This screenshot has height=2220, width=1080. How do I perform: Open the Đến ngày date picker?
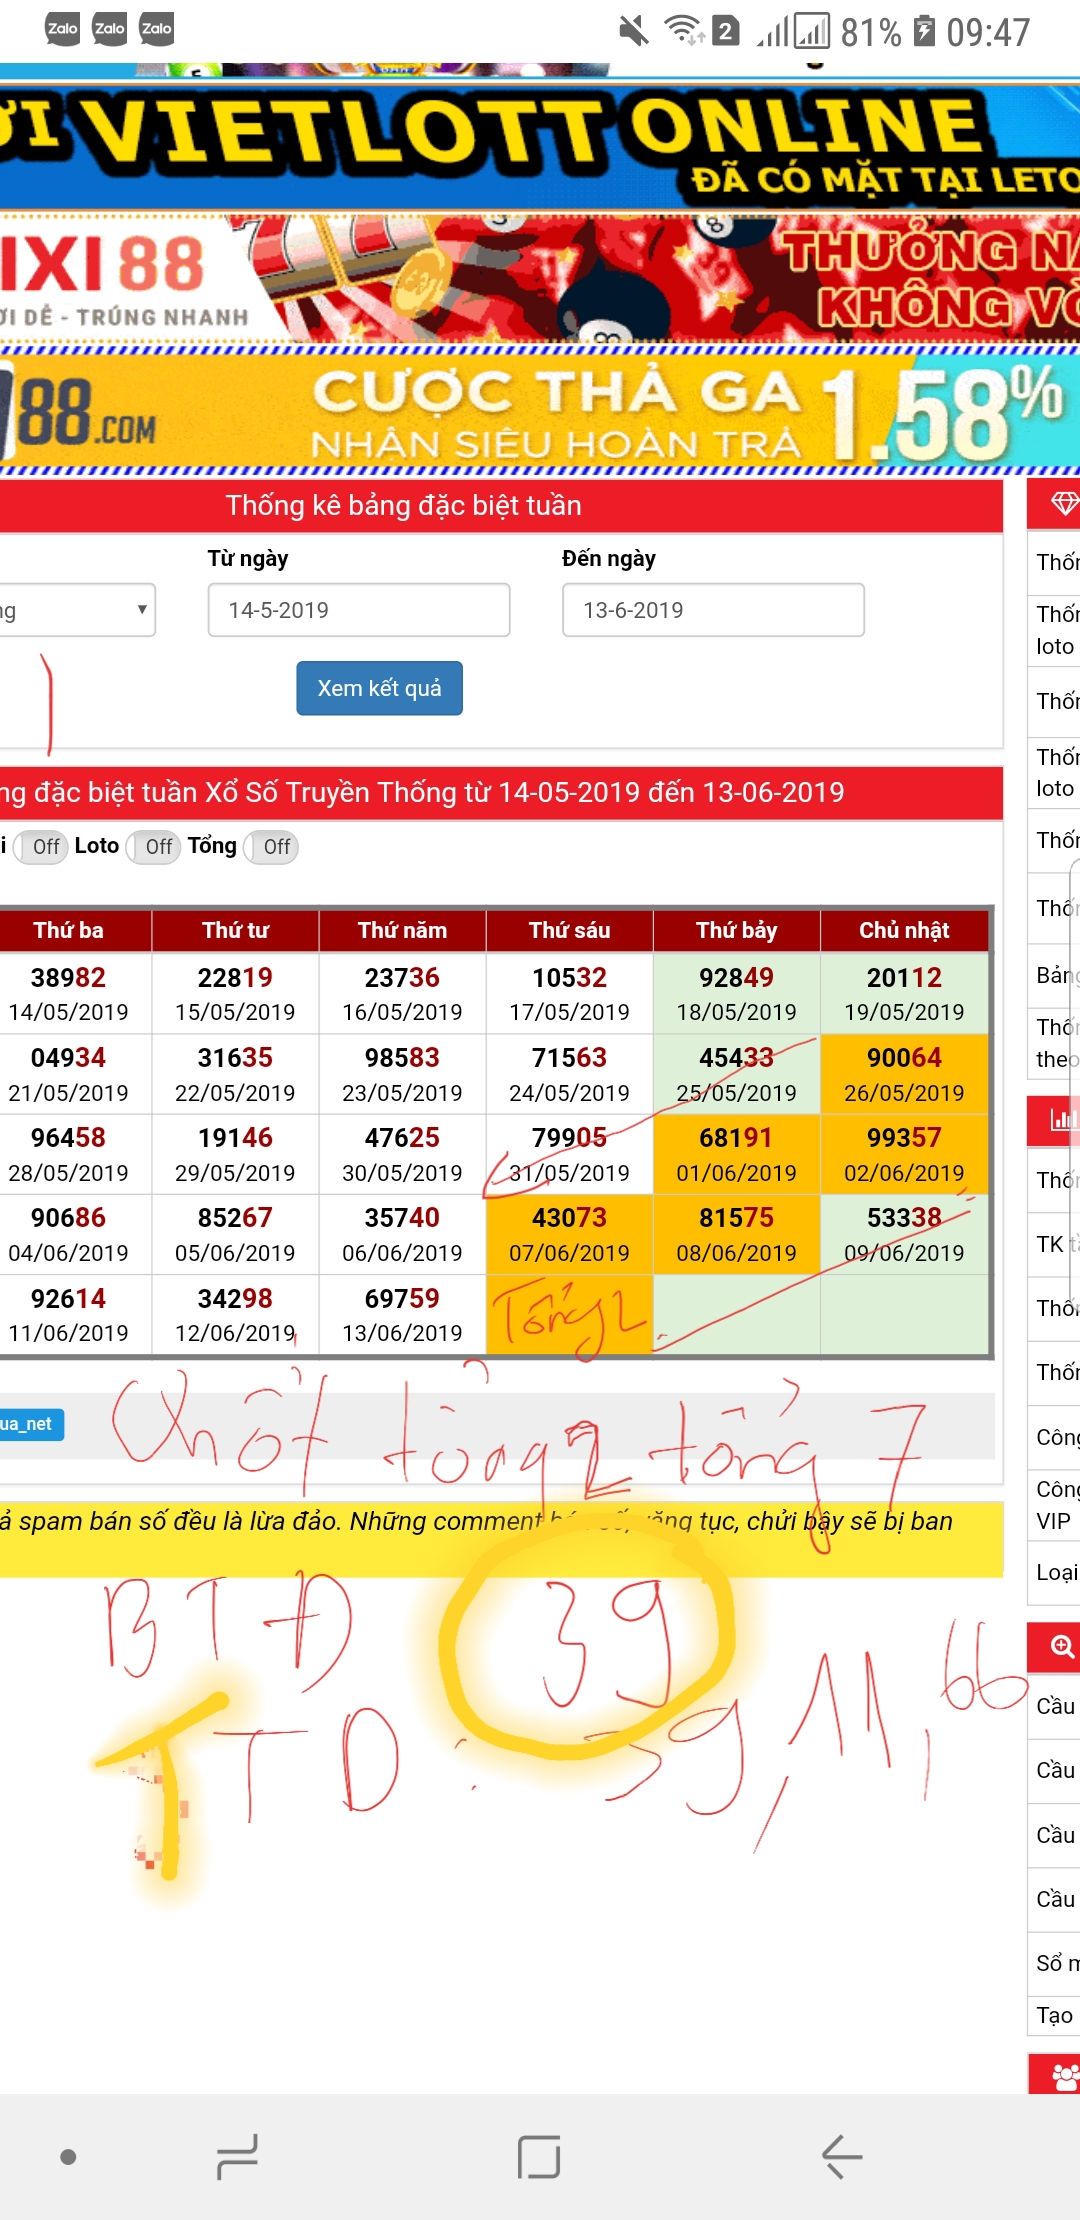point(713,610)
